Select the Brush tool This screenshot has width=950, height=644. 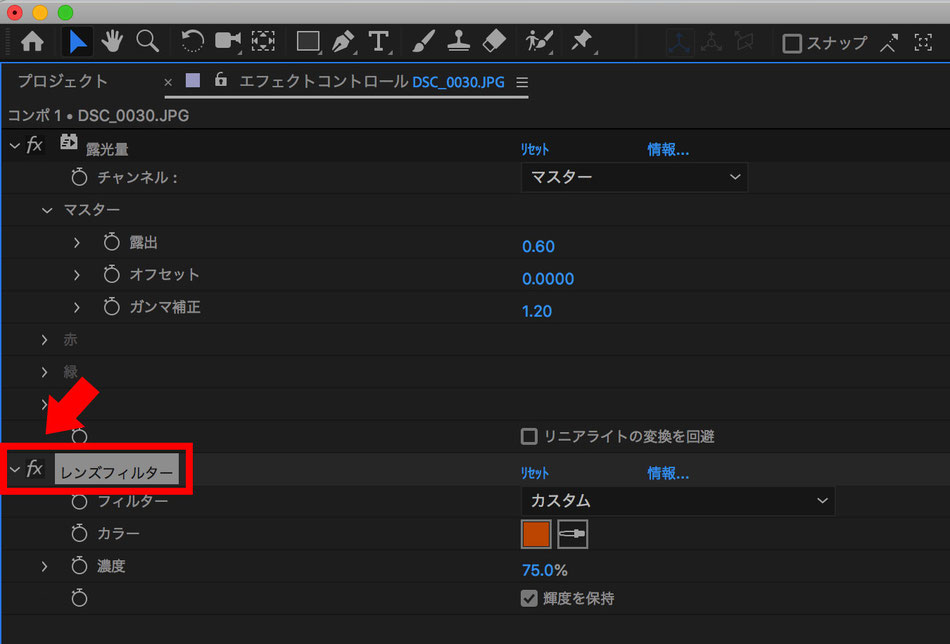(x=424, y=42)
